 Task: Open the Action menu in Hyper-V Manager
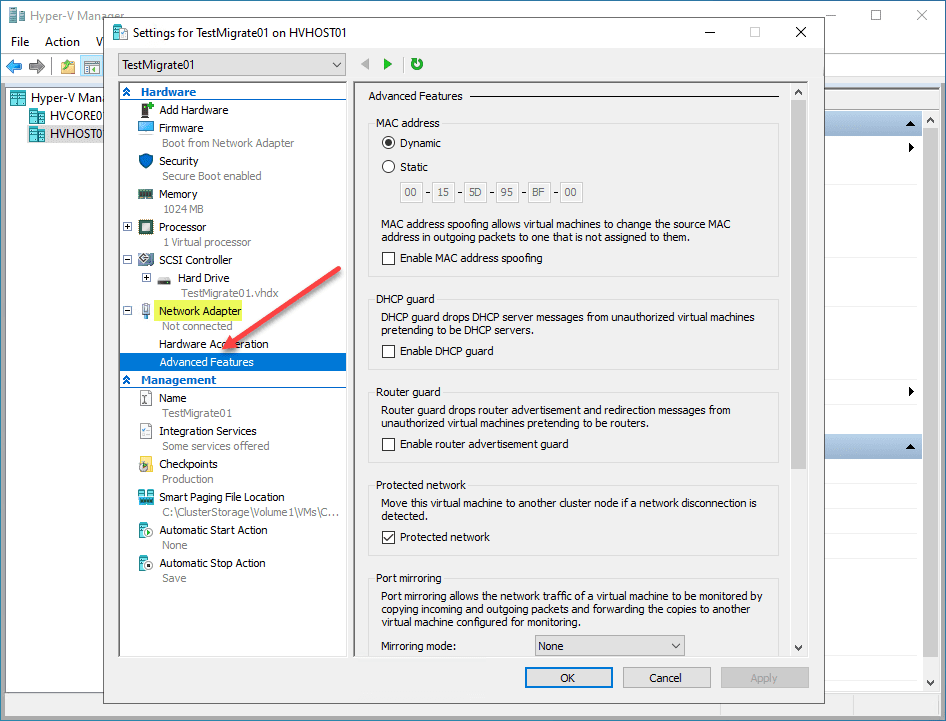(x=62, y=42)
